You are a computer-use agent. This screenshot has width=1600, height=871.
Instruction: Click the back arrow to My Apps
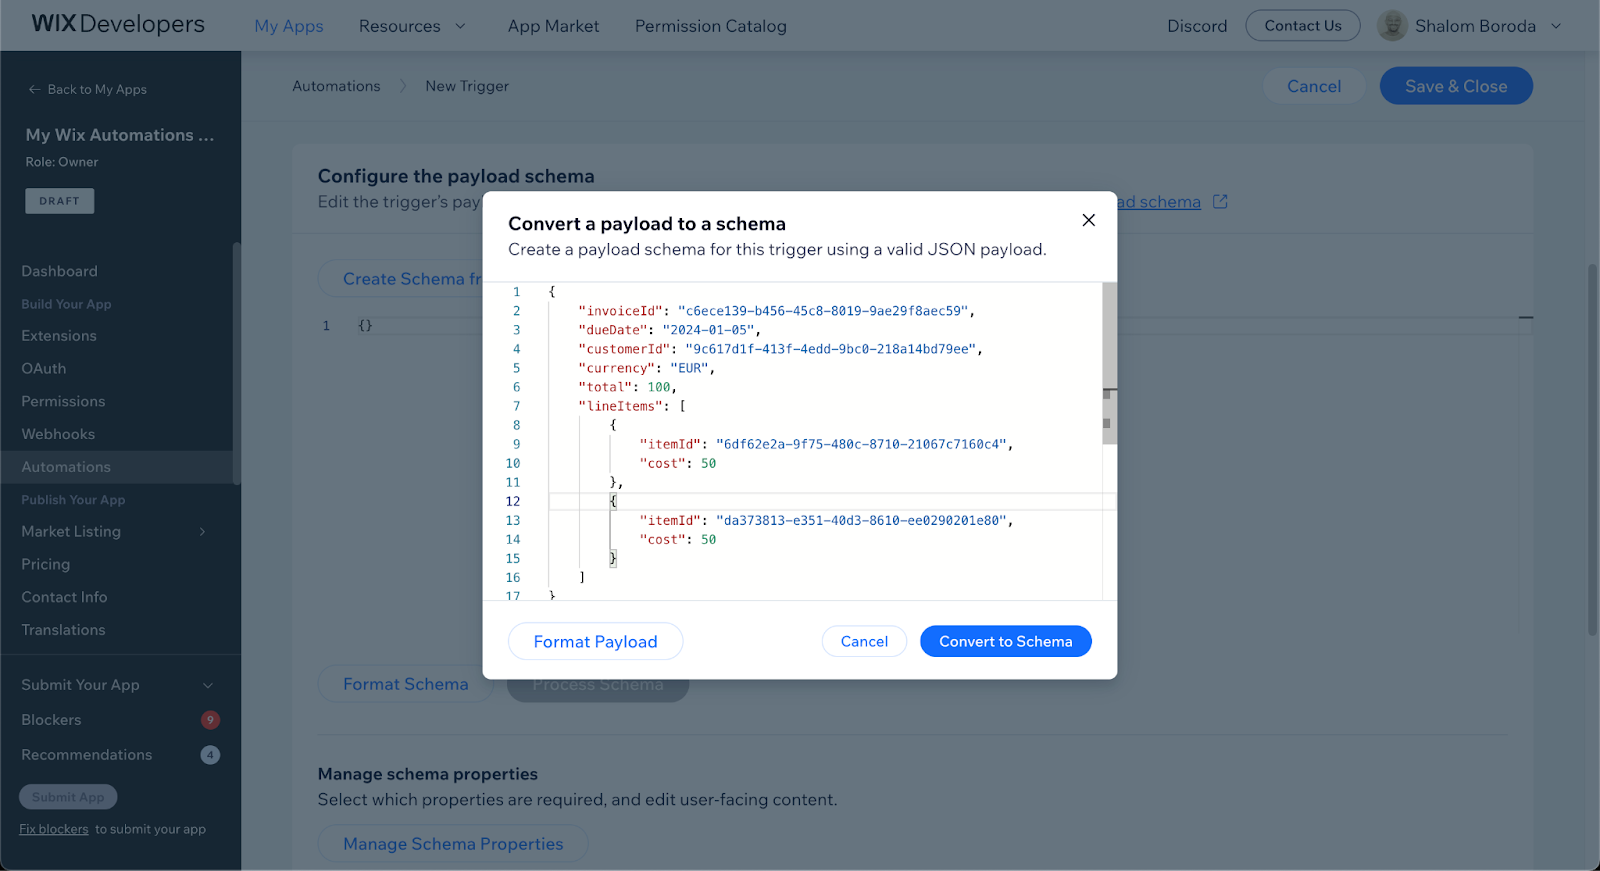point(35,89)
